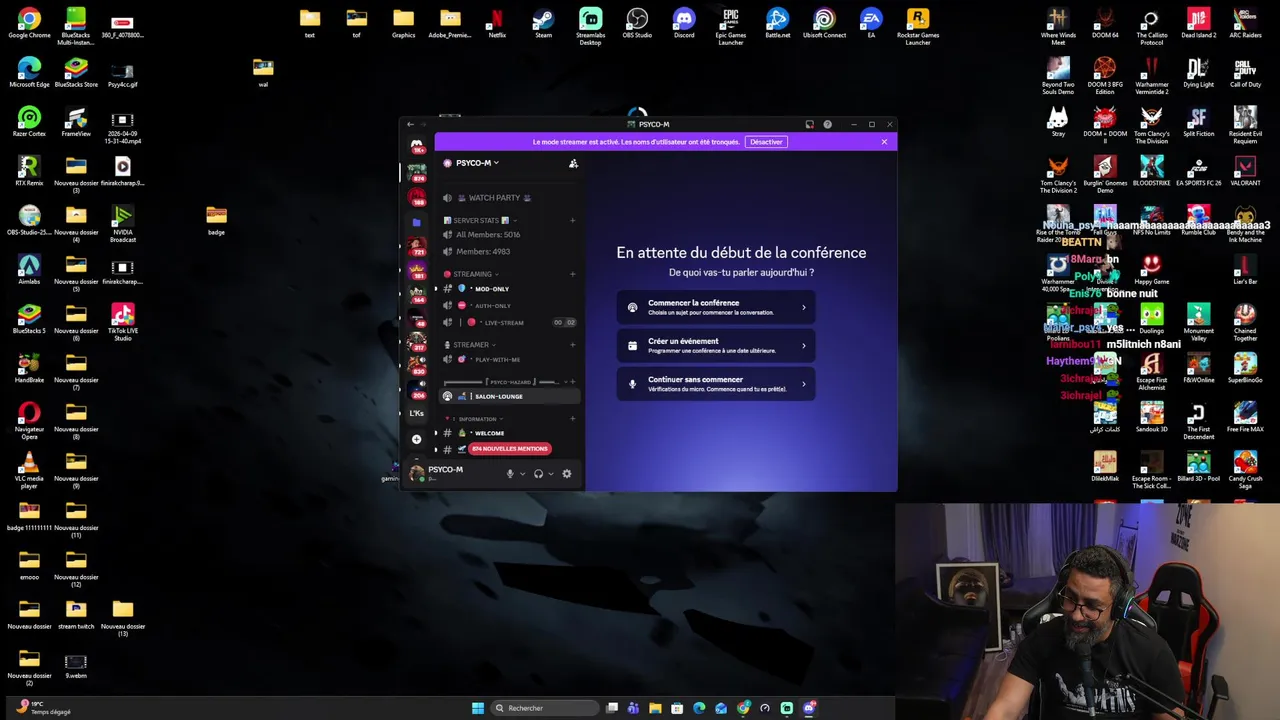
Task: Open Discord help question mark icon
Action: pyautogui.click(x=827, y=125)
